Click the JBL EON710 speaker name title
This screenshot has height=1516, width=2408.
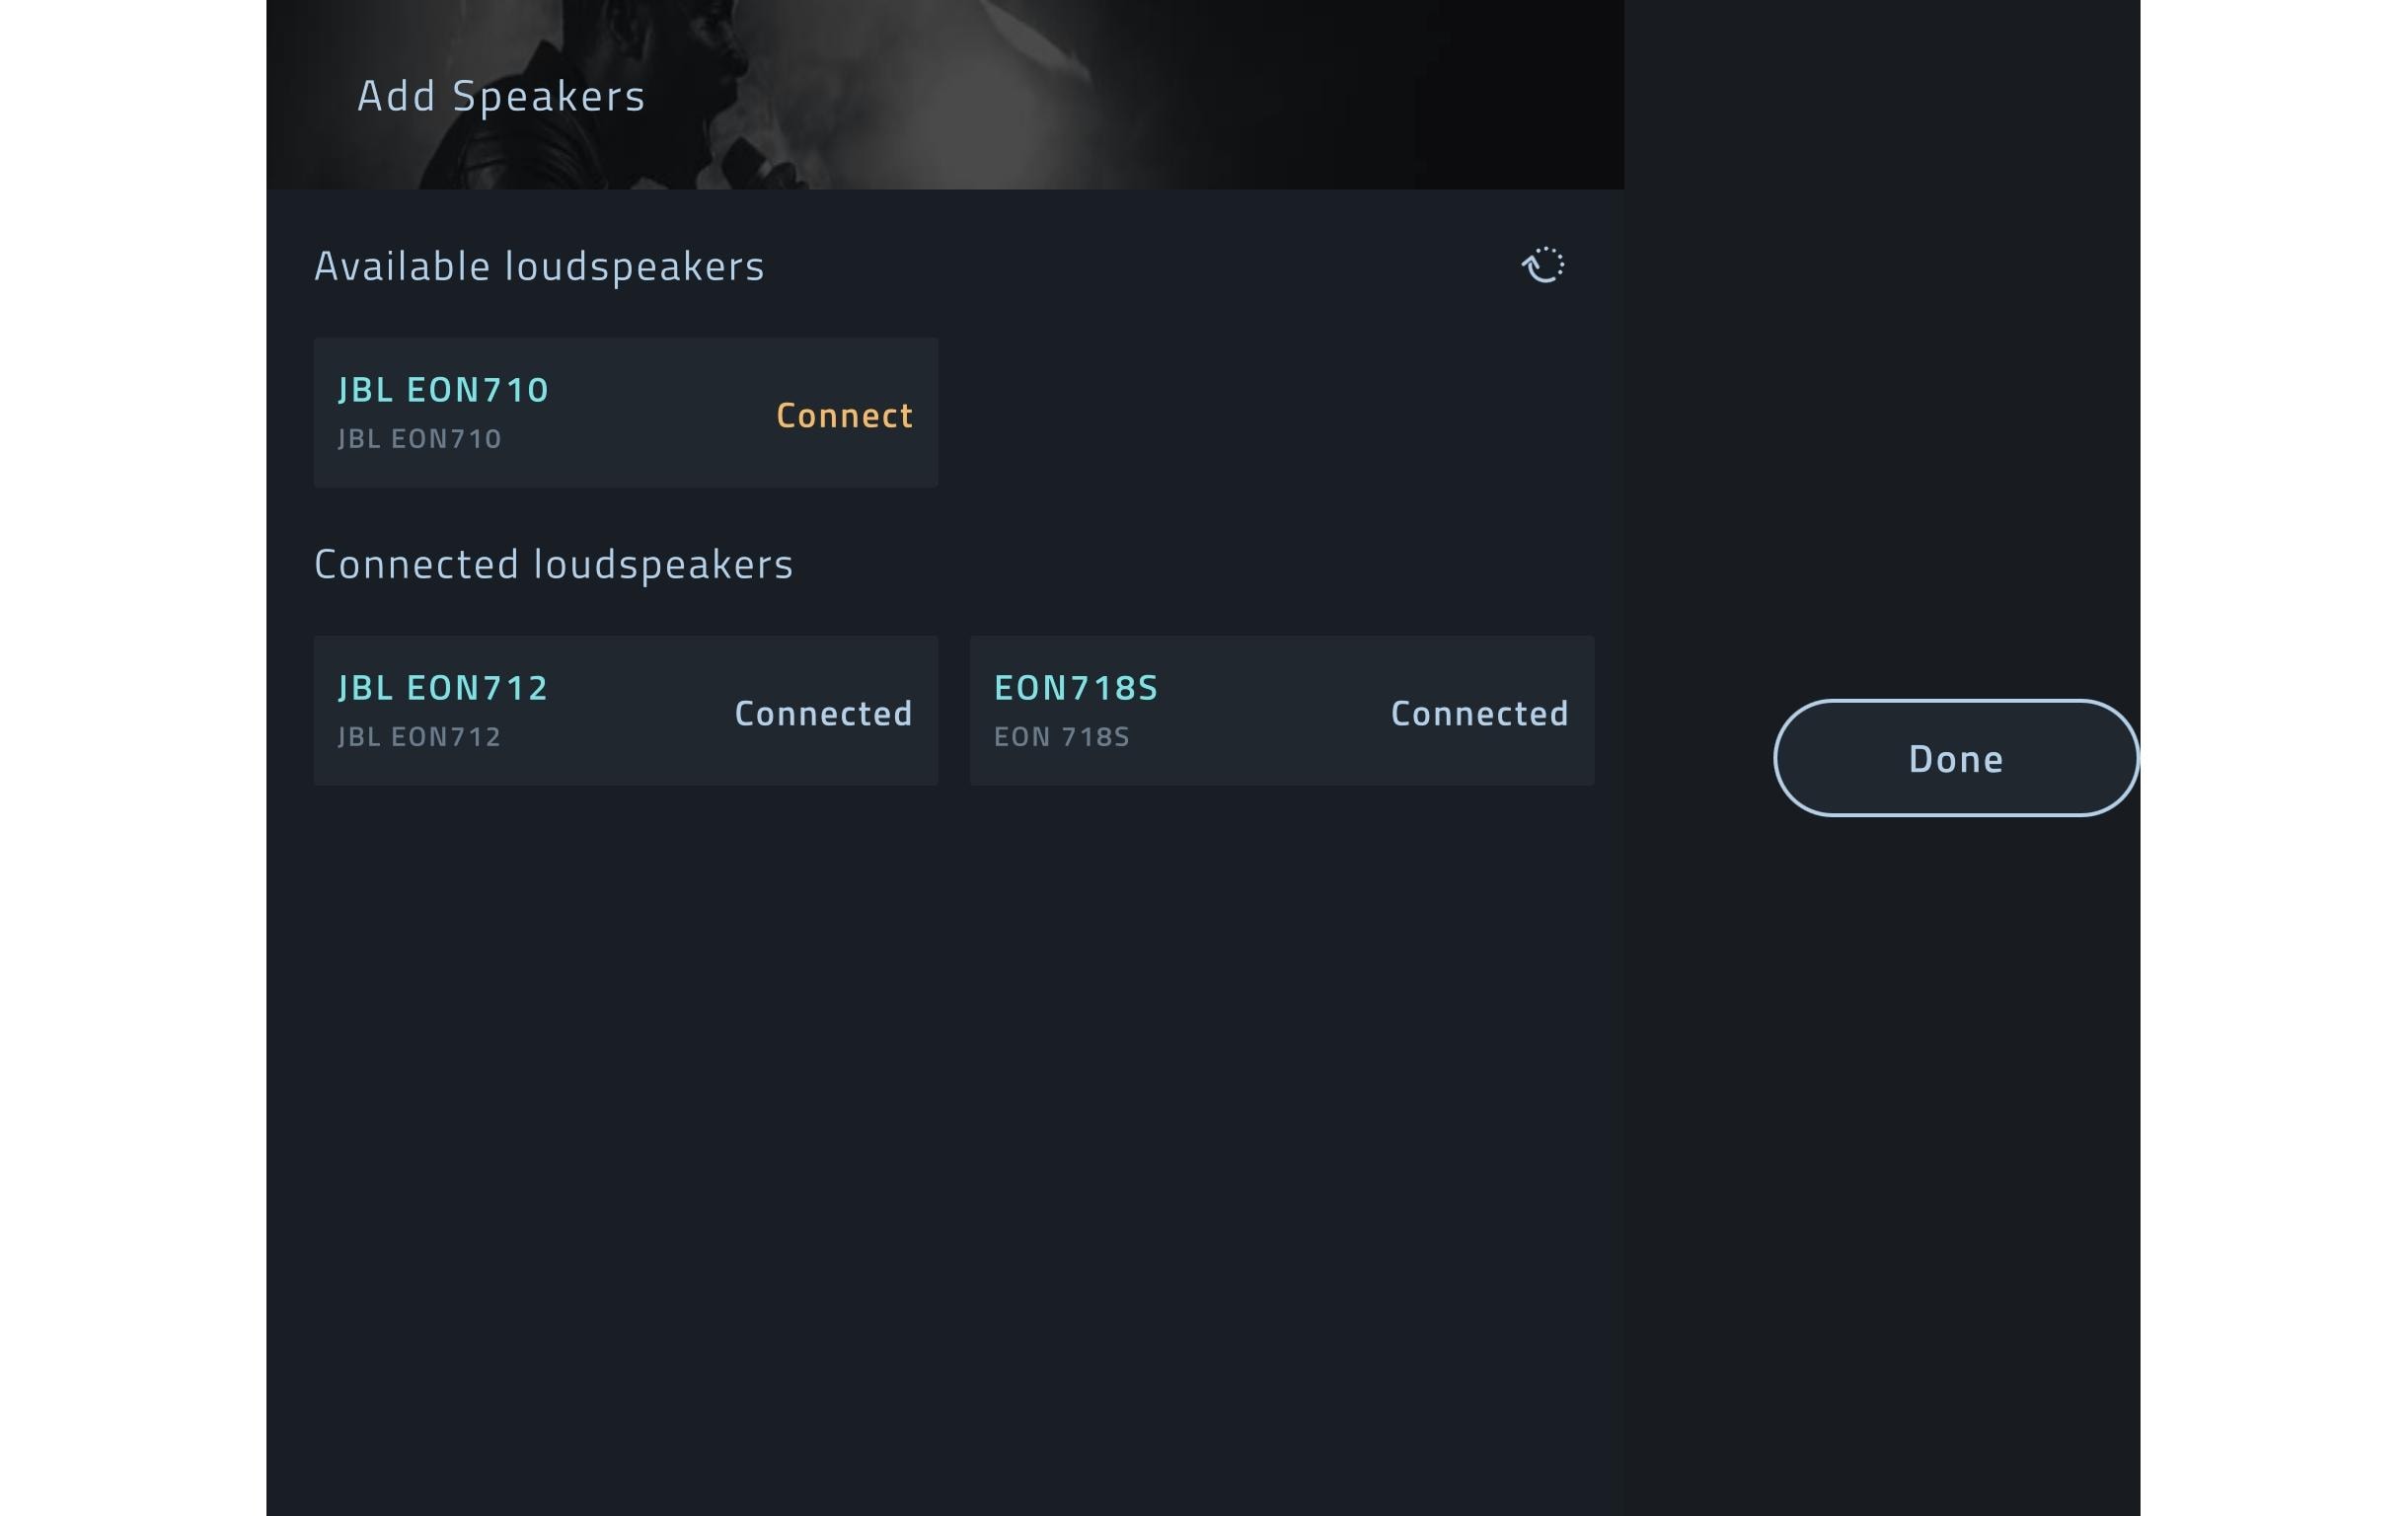pyautogui.click(x=443, y=389)
